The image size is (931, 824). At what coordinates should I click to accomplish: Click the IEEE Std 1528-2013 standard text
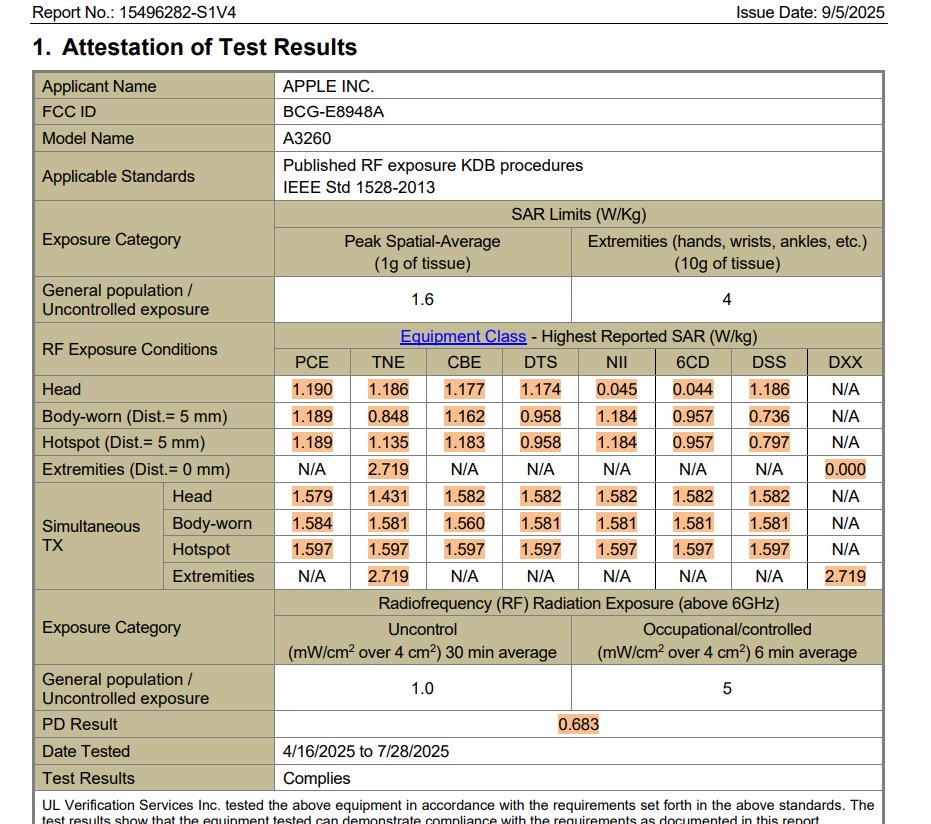[359, 187]
